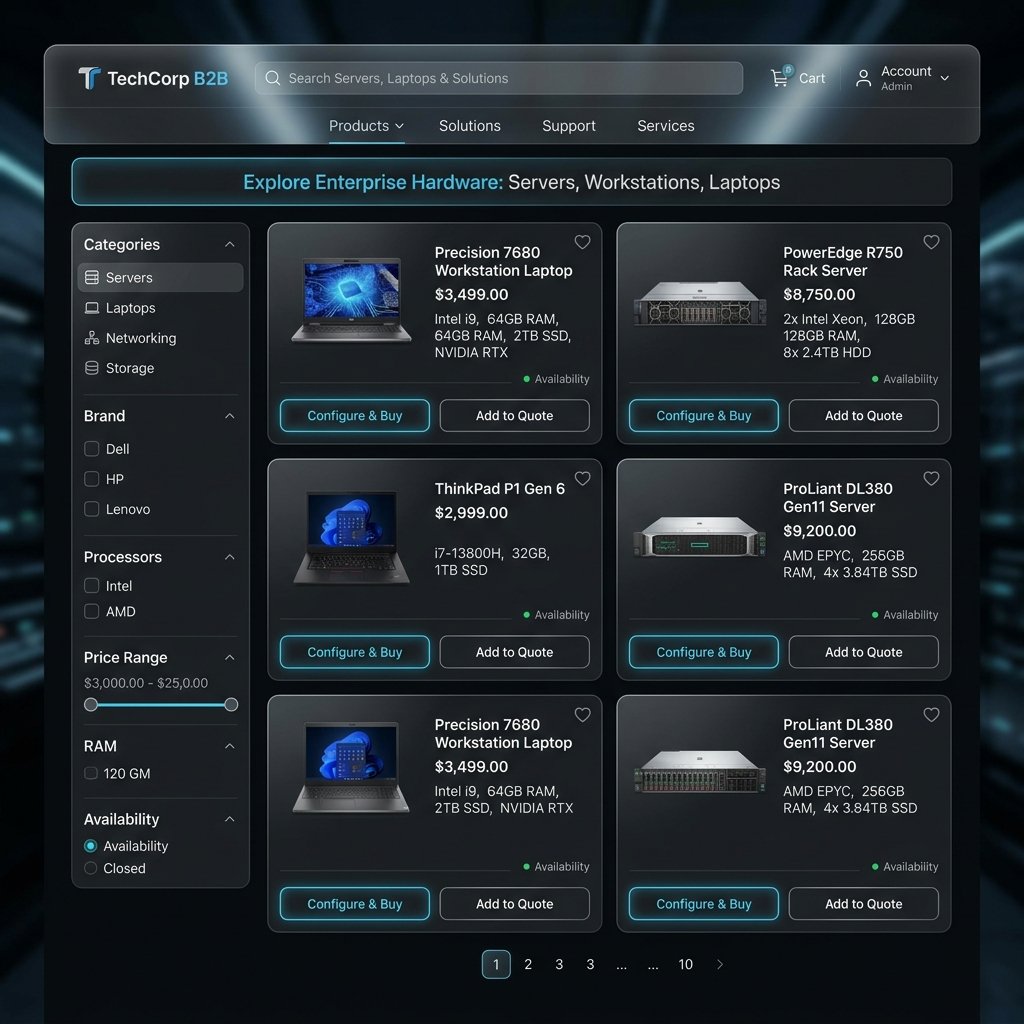The height and width of the screenshot is (1024, 1024).
Task: Select the Closed radio option
Action: pos(91,868)
